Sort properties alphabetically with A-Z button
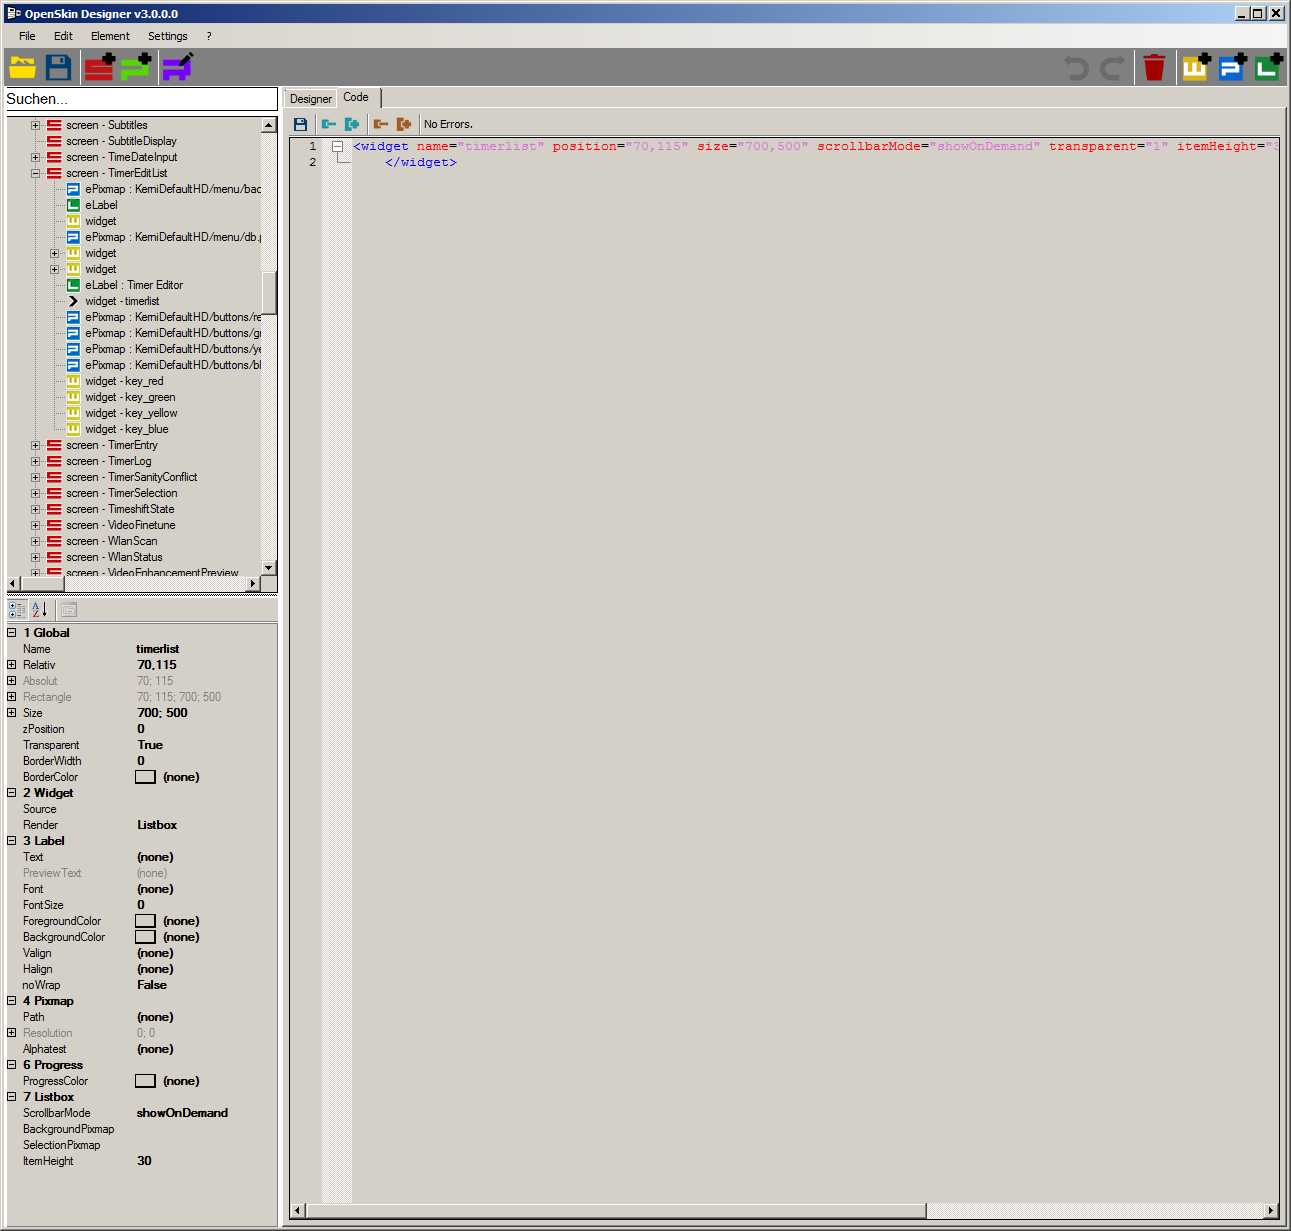1291x1231 pixels. 40,609
